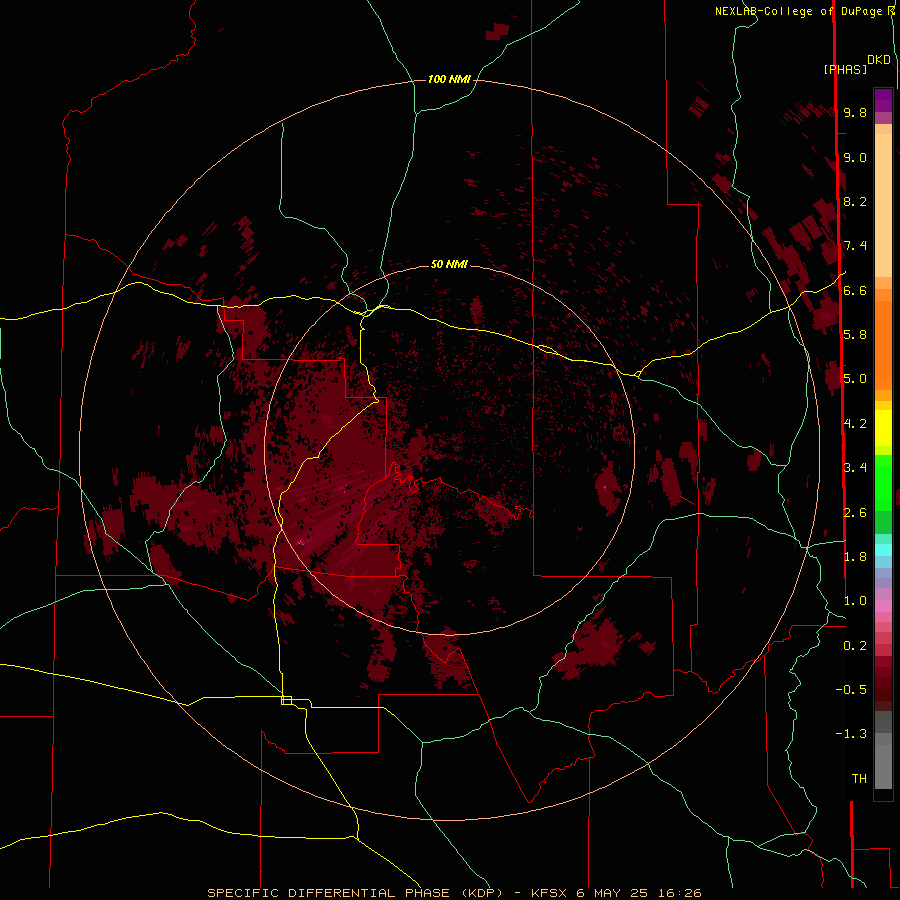Pick the yellow segment of the color bar

[x=883, y=428]
